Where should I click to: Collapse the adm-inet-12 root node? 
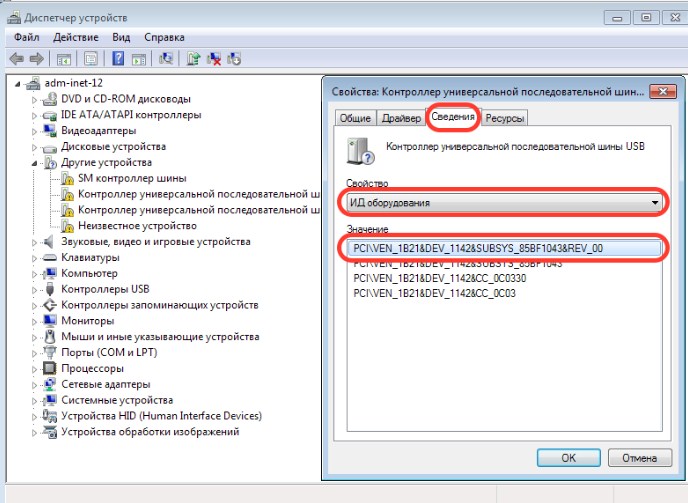17,83
